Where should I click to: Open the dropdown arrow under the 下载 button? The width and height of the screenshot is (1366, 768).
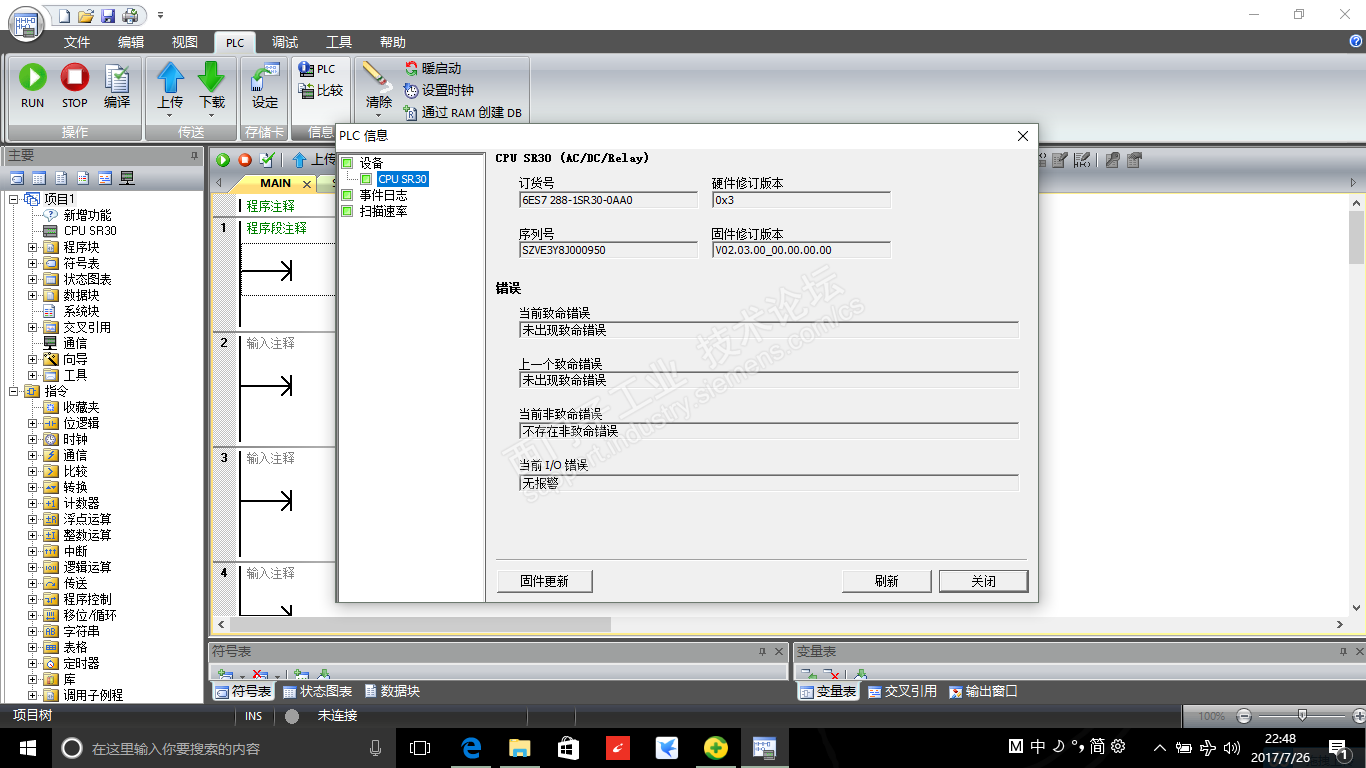click(212, 115)
